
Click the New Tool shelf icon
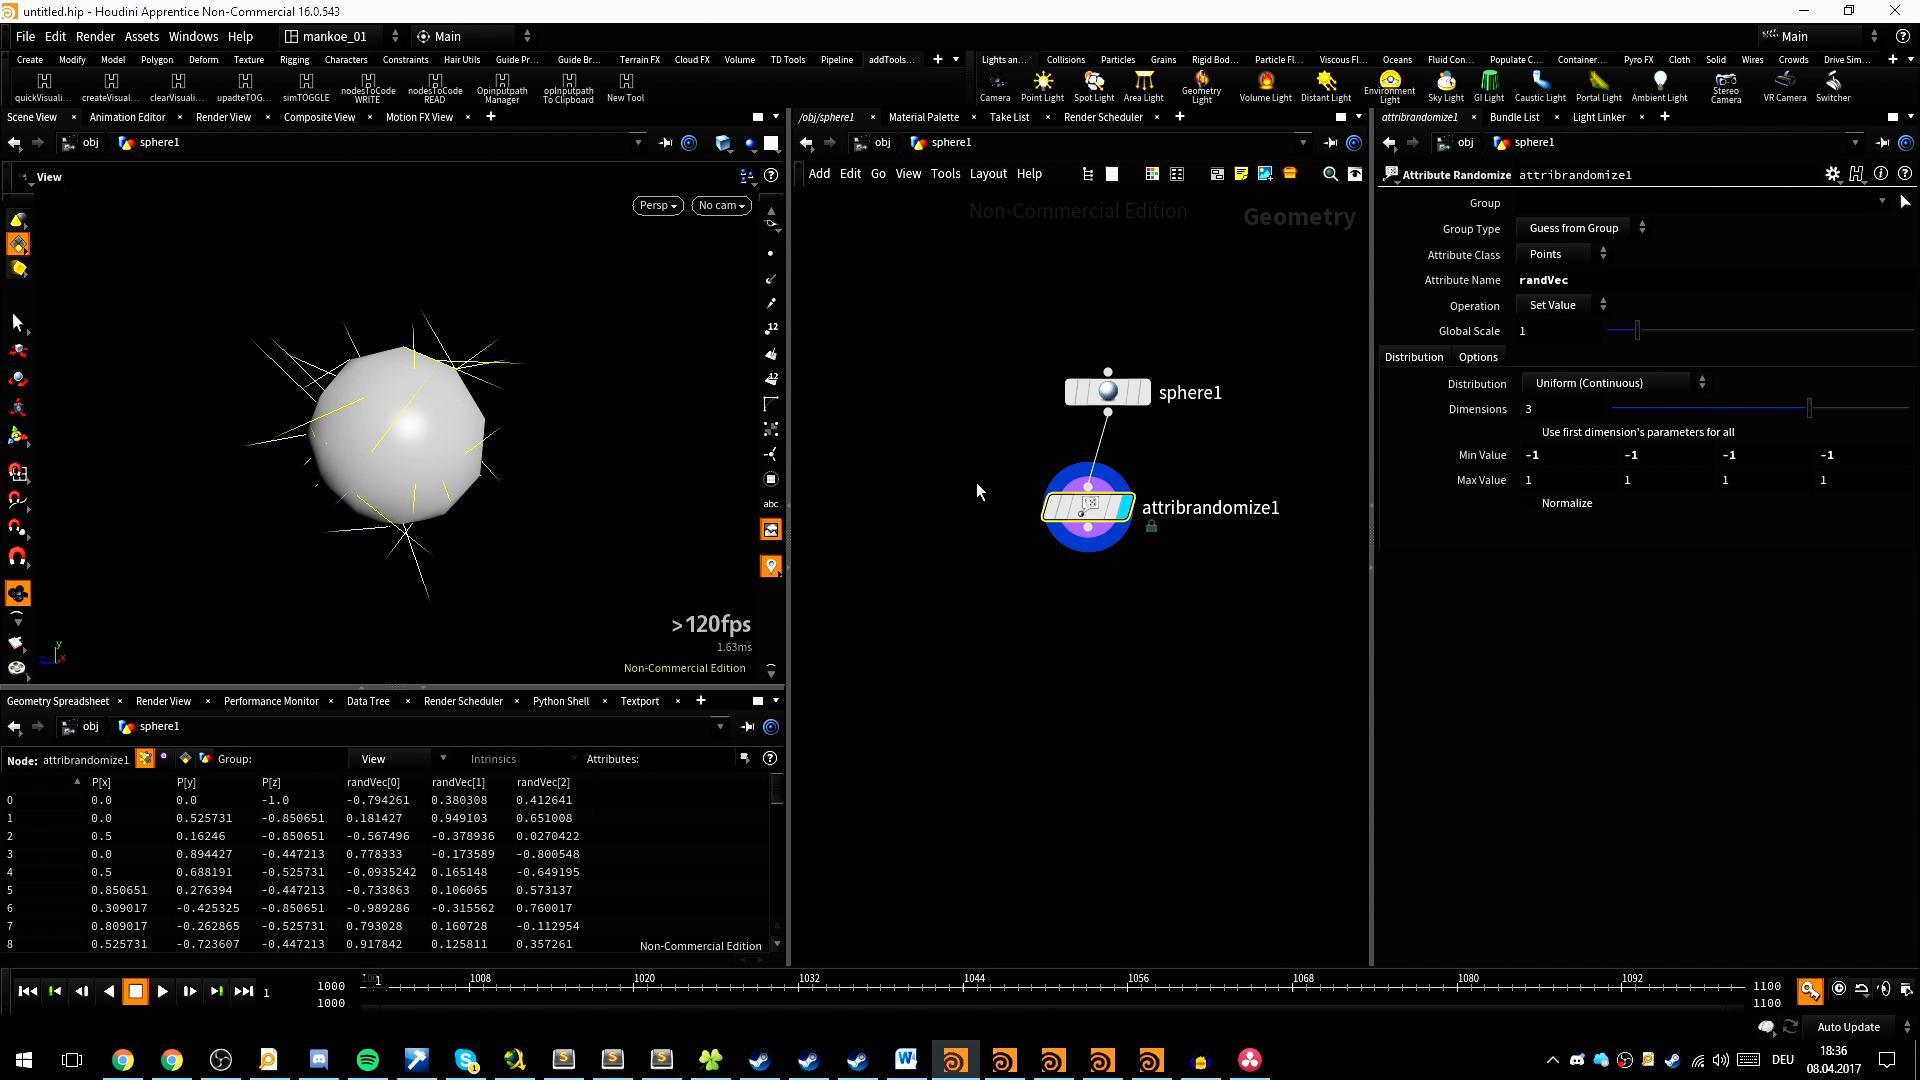[625, 88]
